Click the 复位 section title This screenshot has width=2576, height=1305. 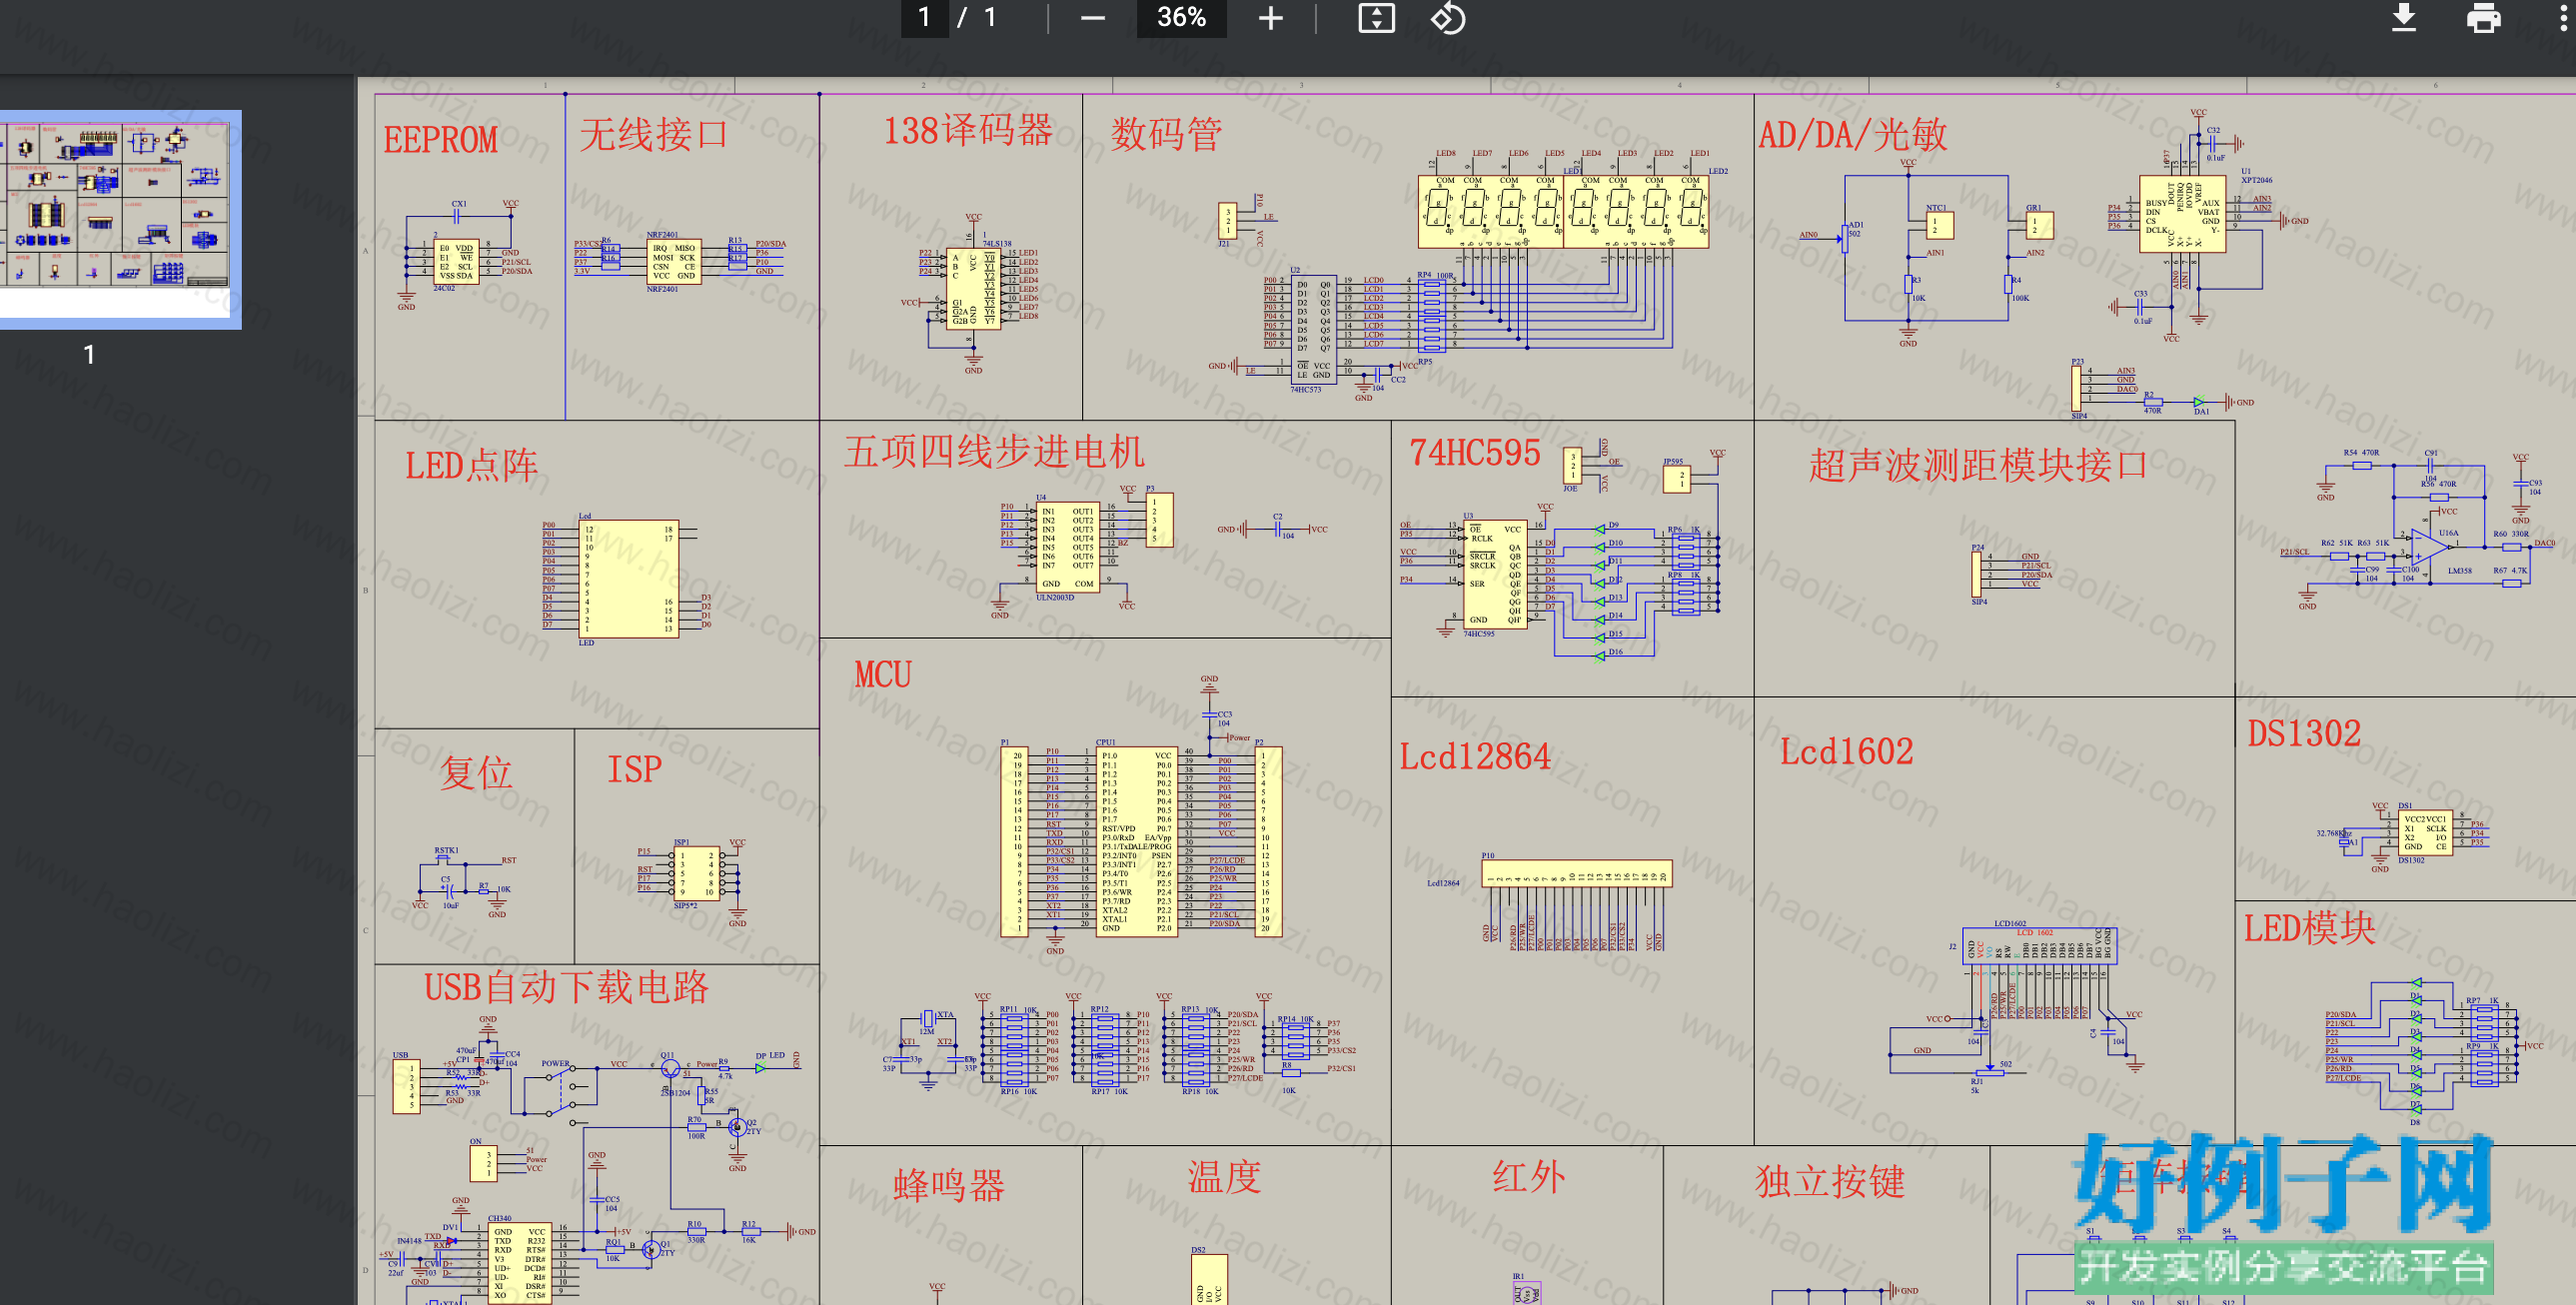(x=476, y=773)
